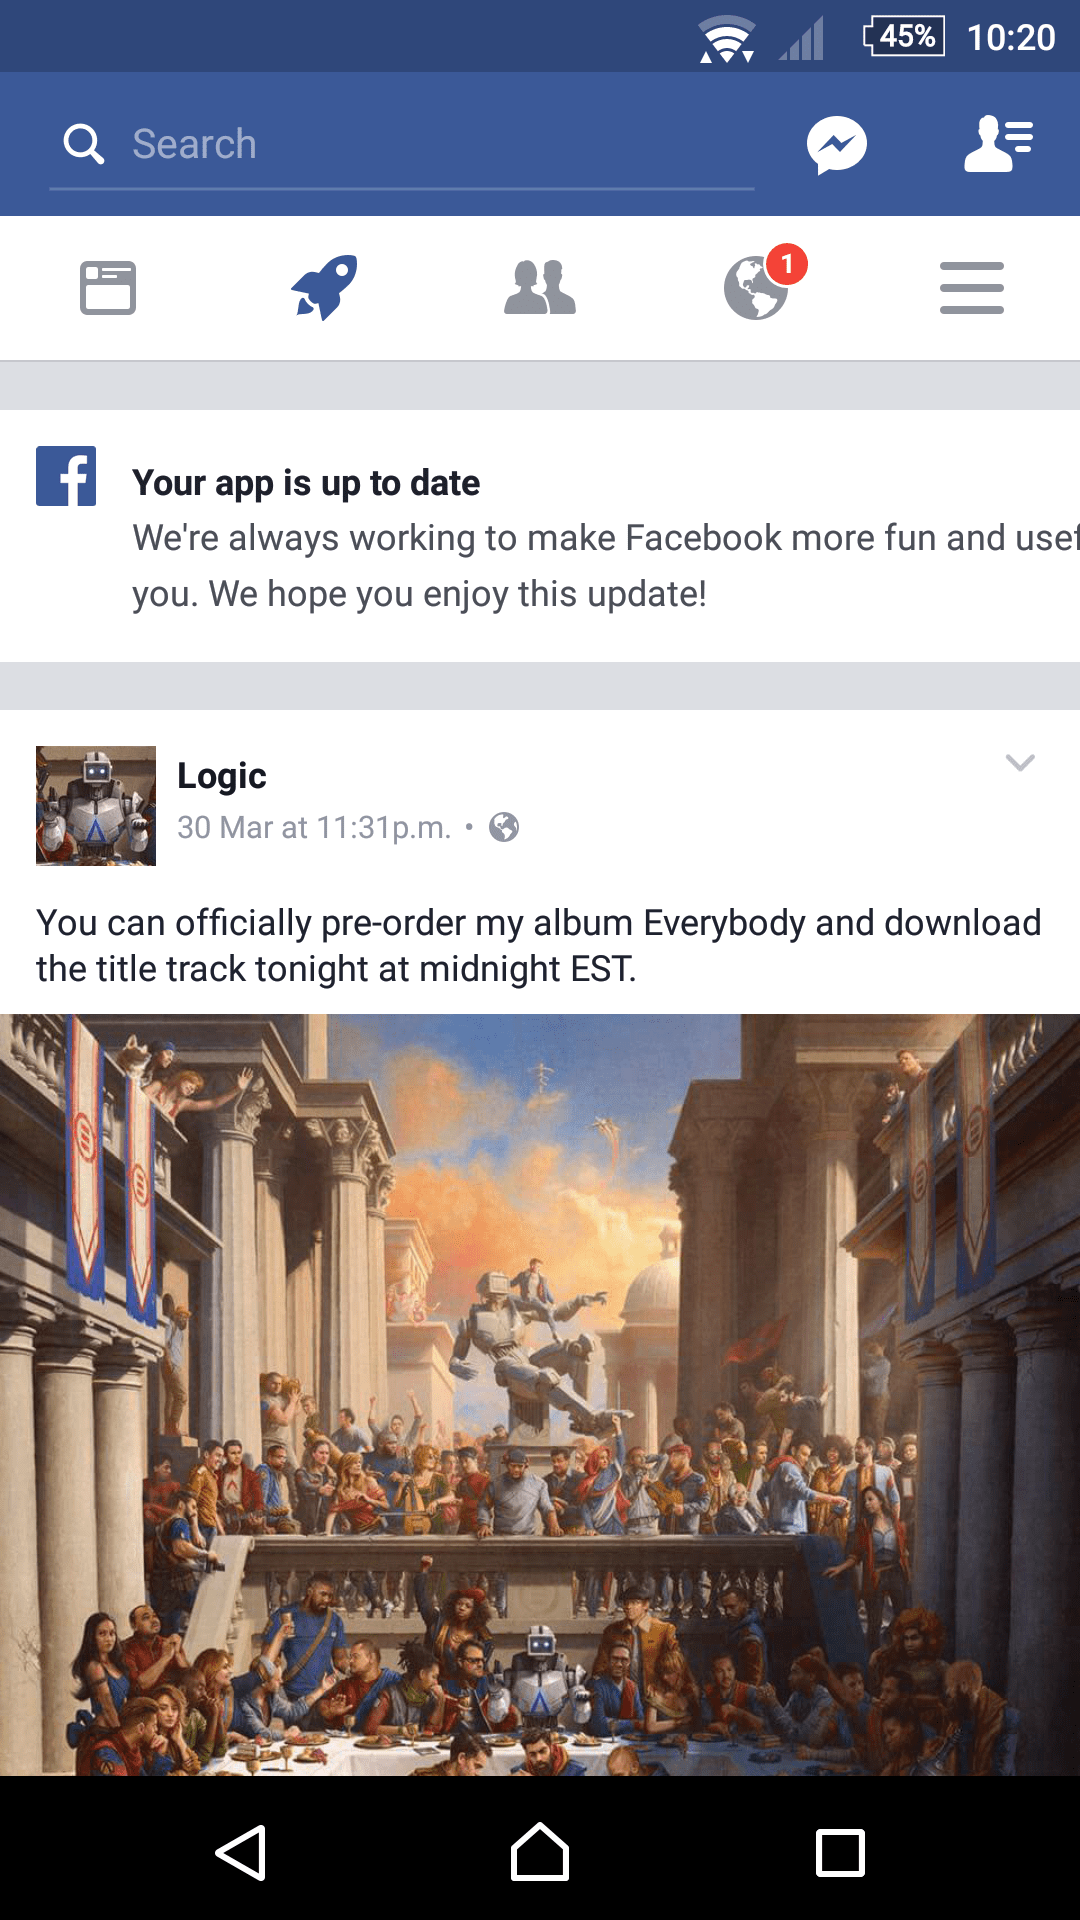Switch to the News Feed tab

[108, 288]
